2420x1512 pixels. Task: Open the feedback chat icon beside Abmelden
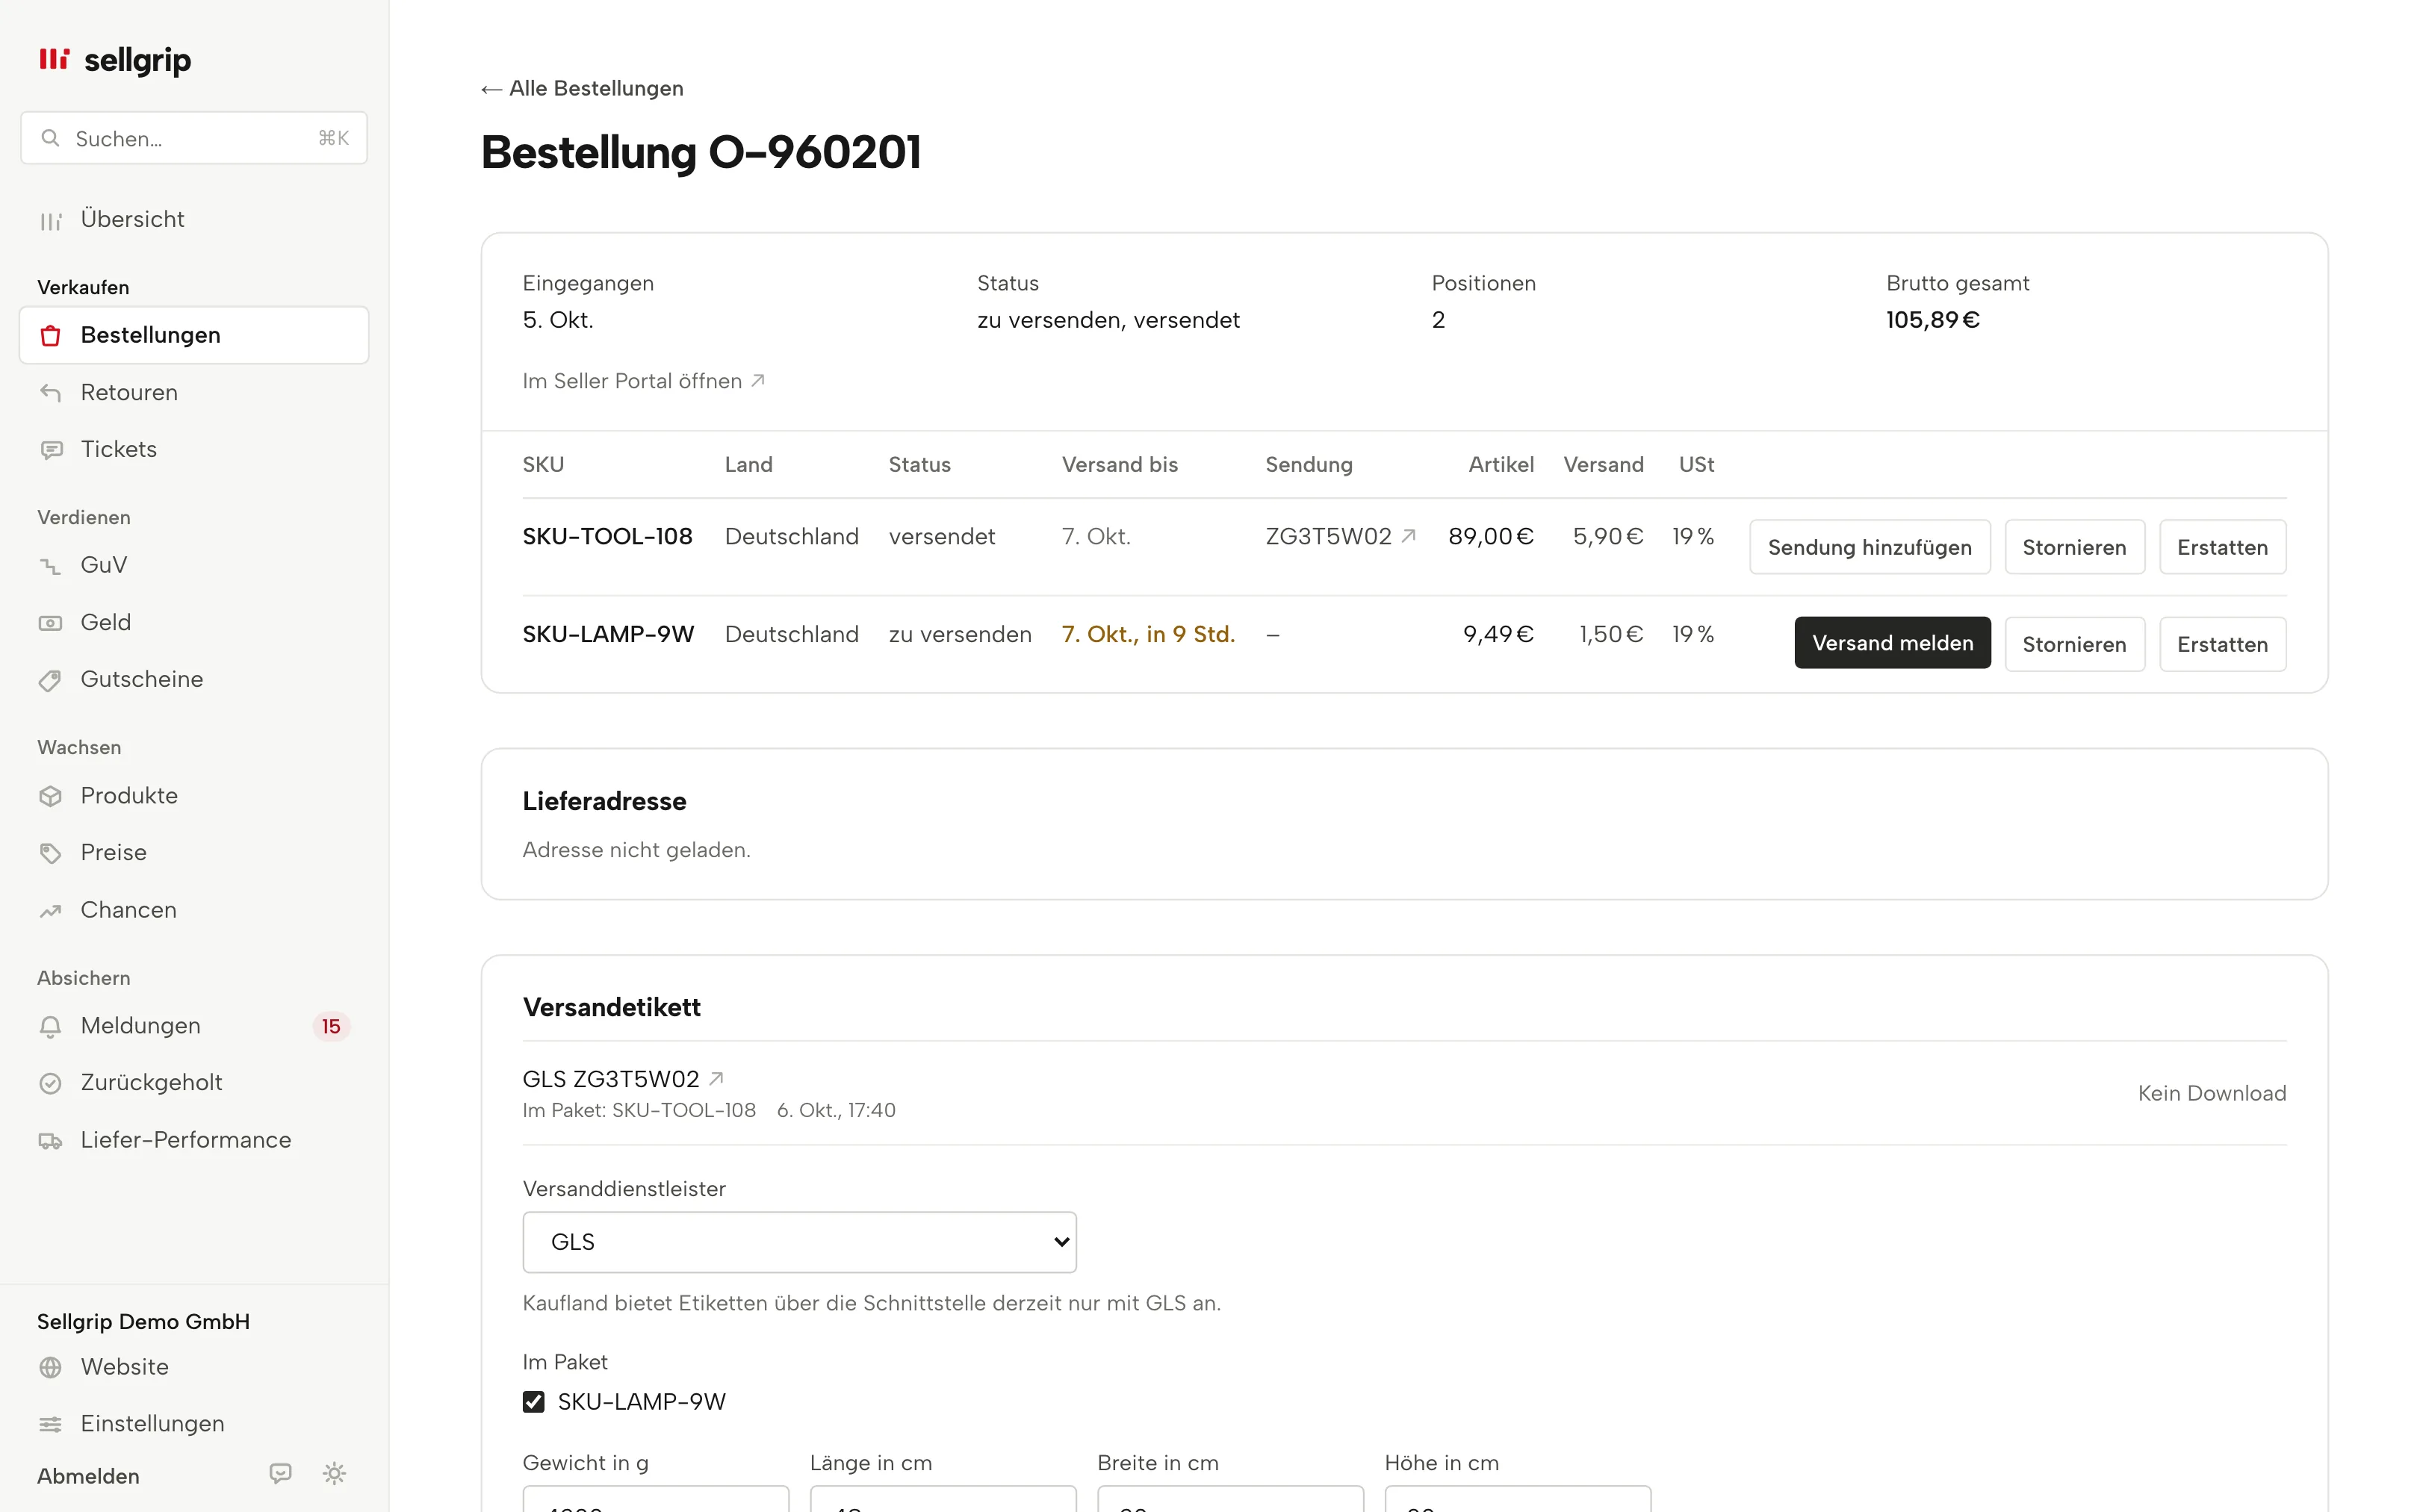[x=281, y=1473]
